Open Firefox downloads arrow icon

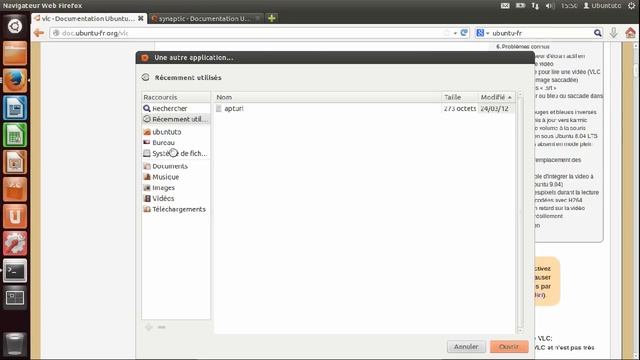tap(613, 33)
